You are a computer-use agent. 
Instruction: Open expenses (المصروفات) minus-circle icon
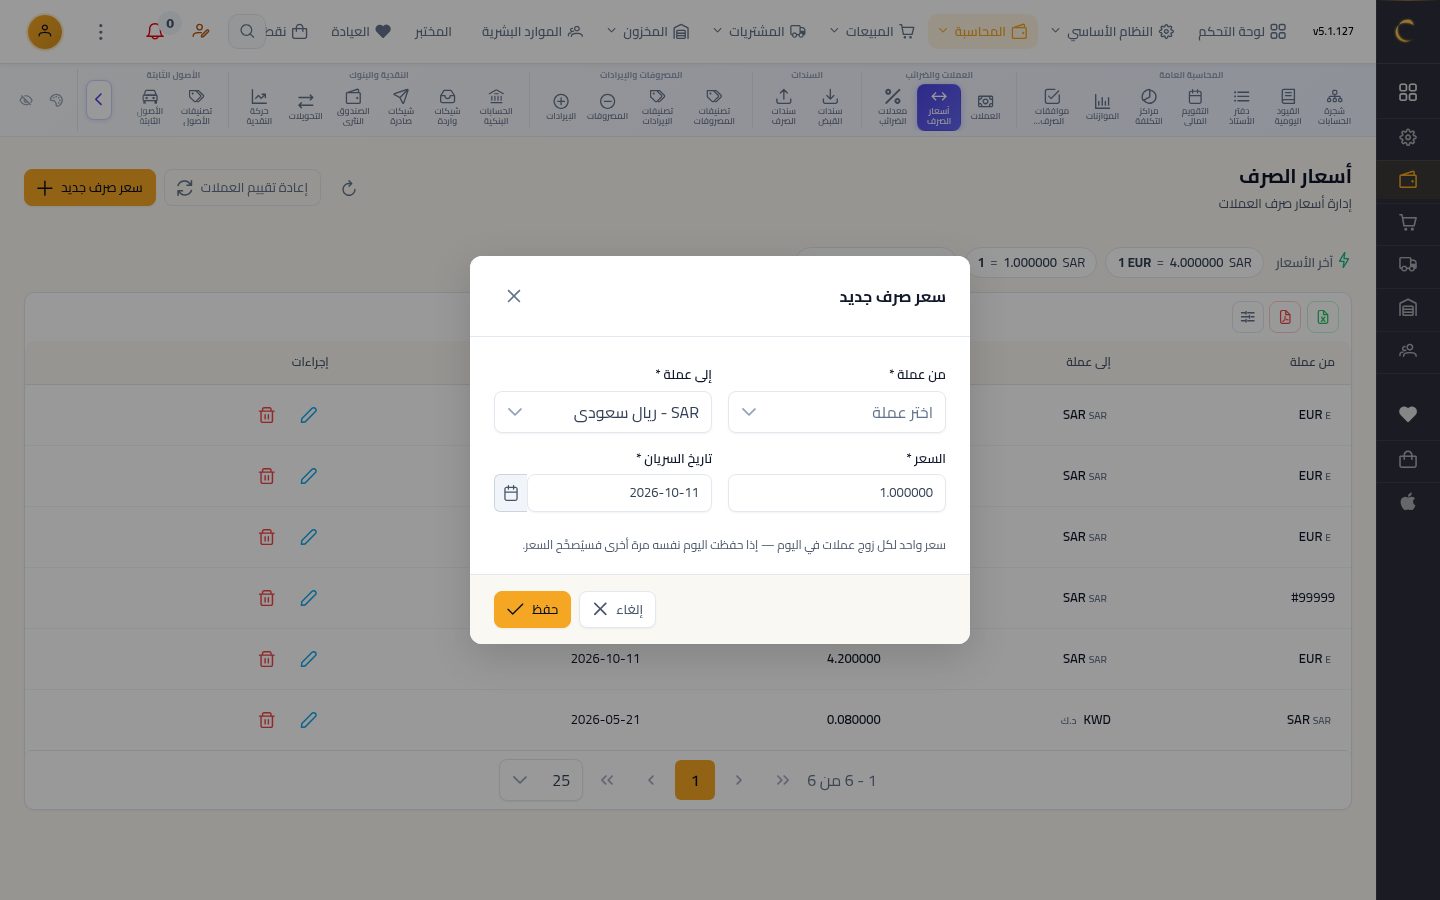607,107
